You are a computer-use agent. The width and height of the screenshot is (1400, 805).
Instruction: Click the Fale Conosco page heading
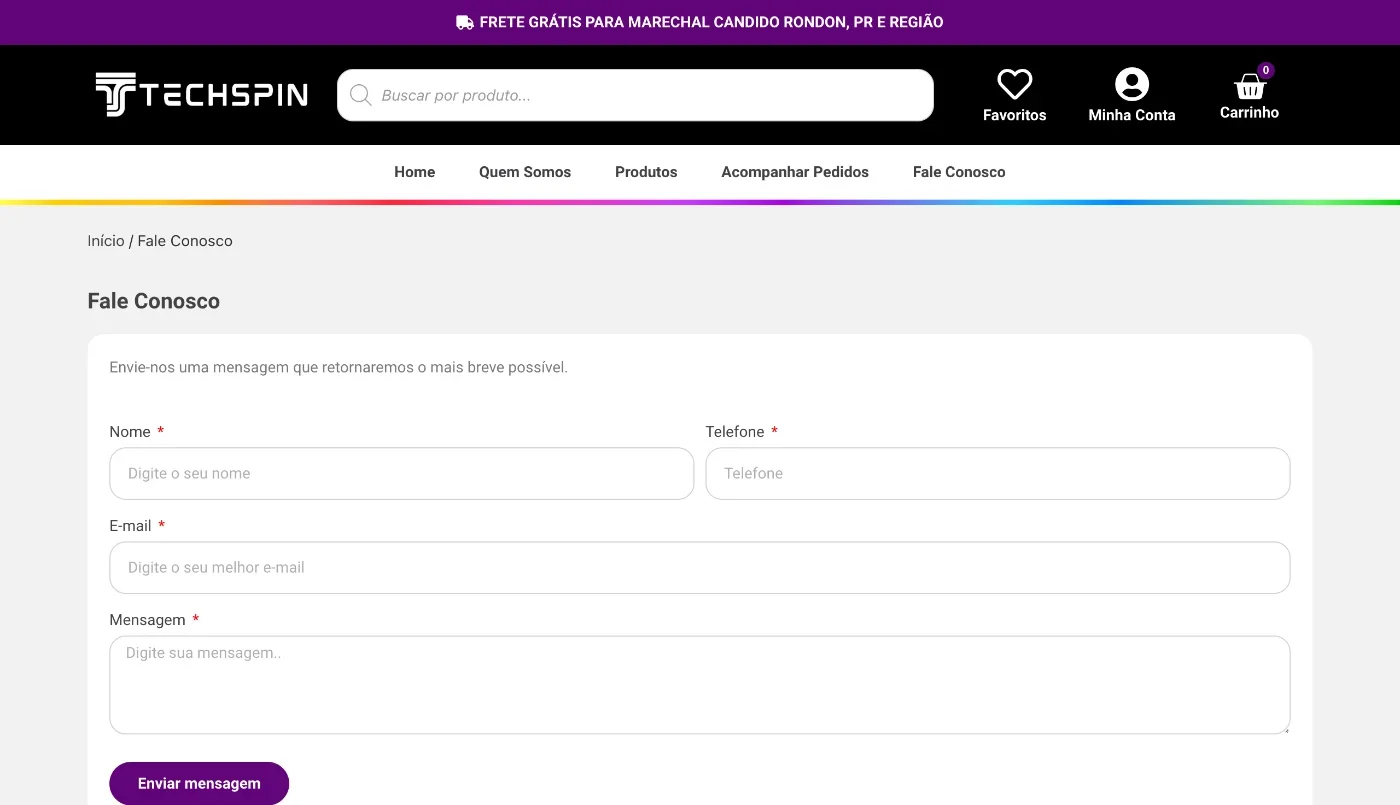[154, 301]
